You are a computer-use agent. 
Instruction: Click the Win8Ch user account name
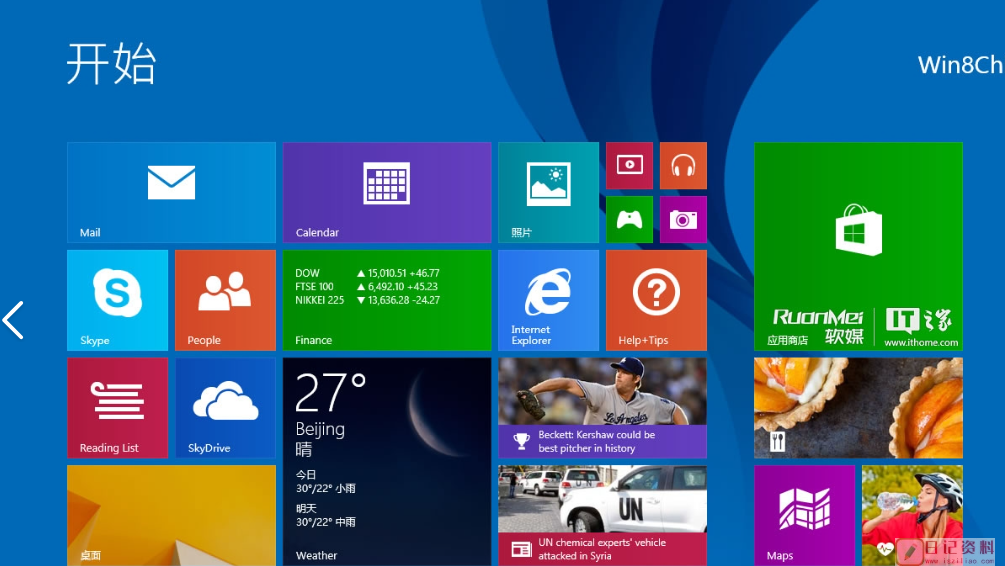tap(961, 65)
